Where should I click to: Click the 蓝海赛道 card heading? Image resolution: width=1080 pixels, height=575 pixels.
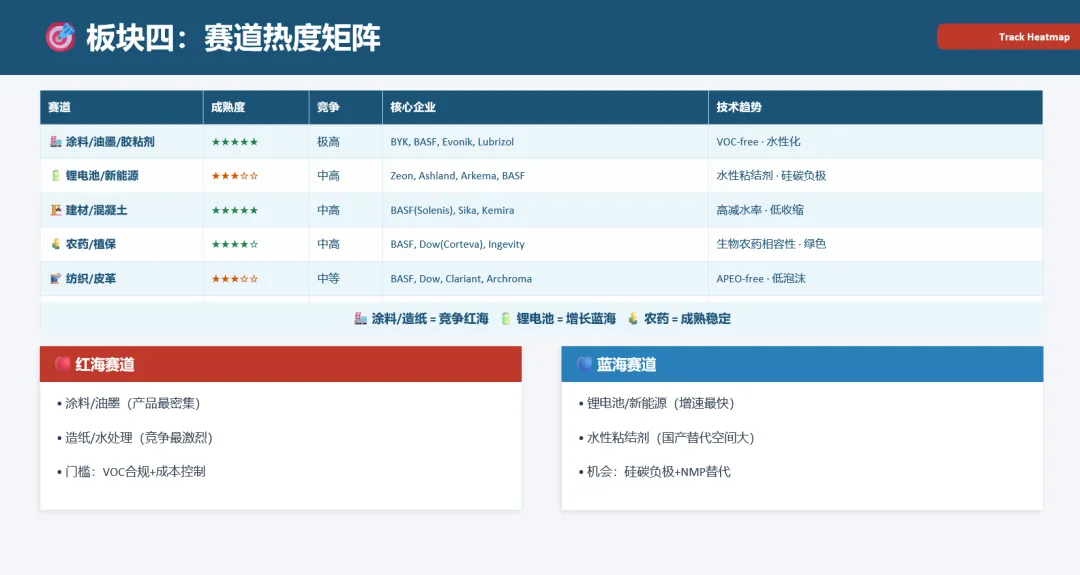[626, 364]
